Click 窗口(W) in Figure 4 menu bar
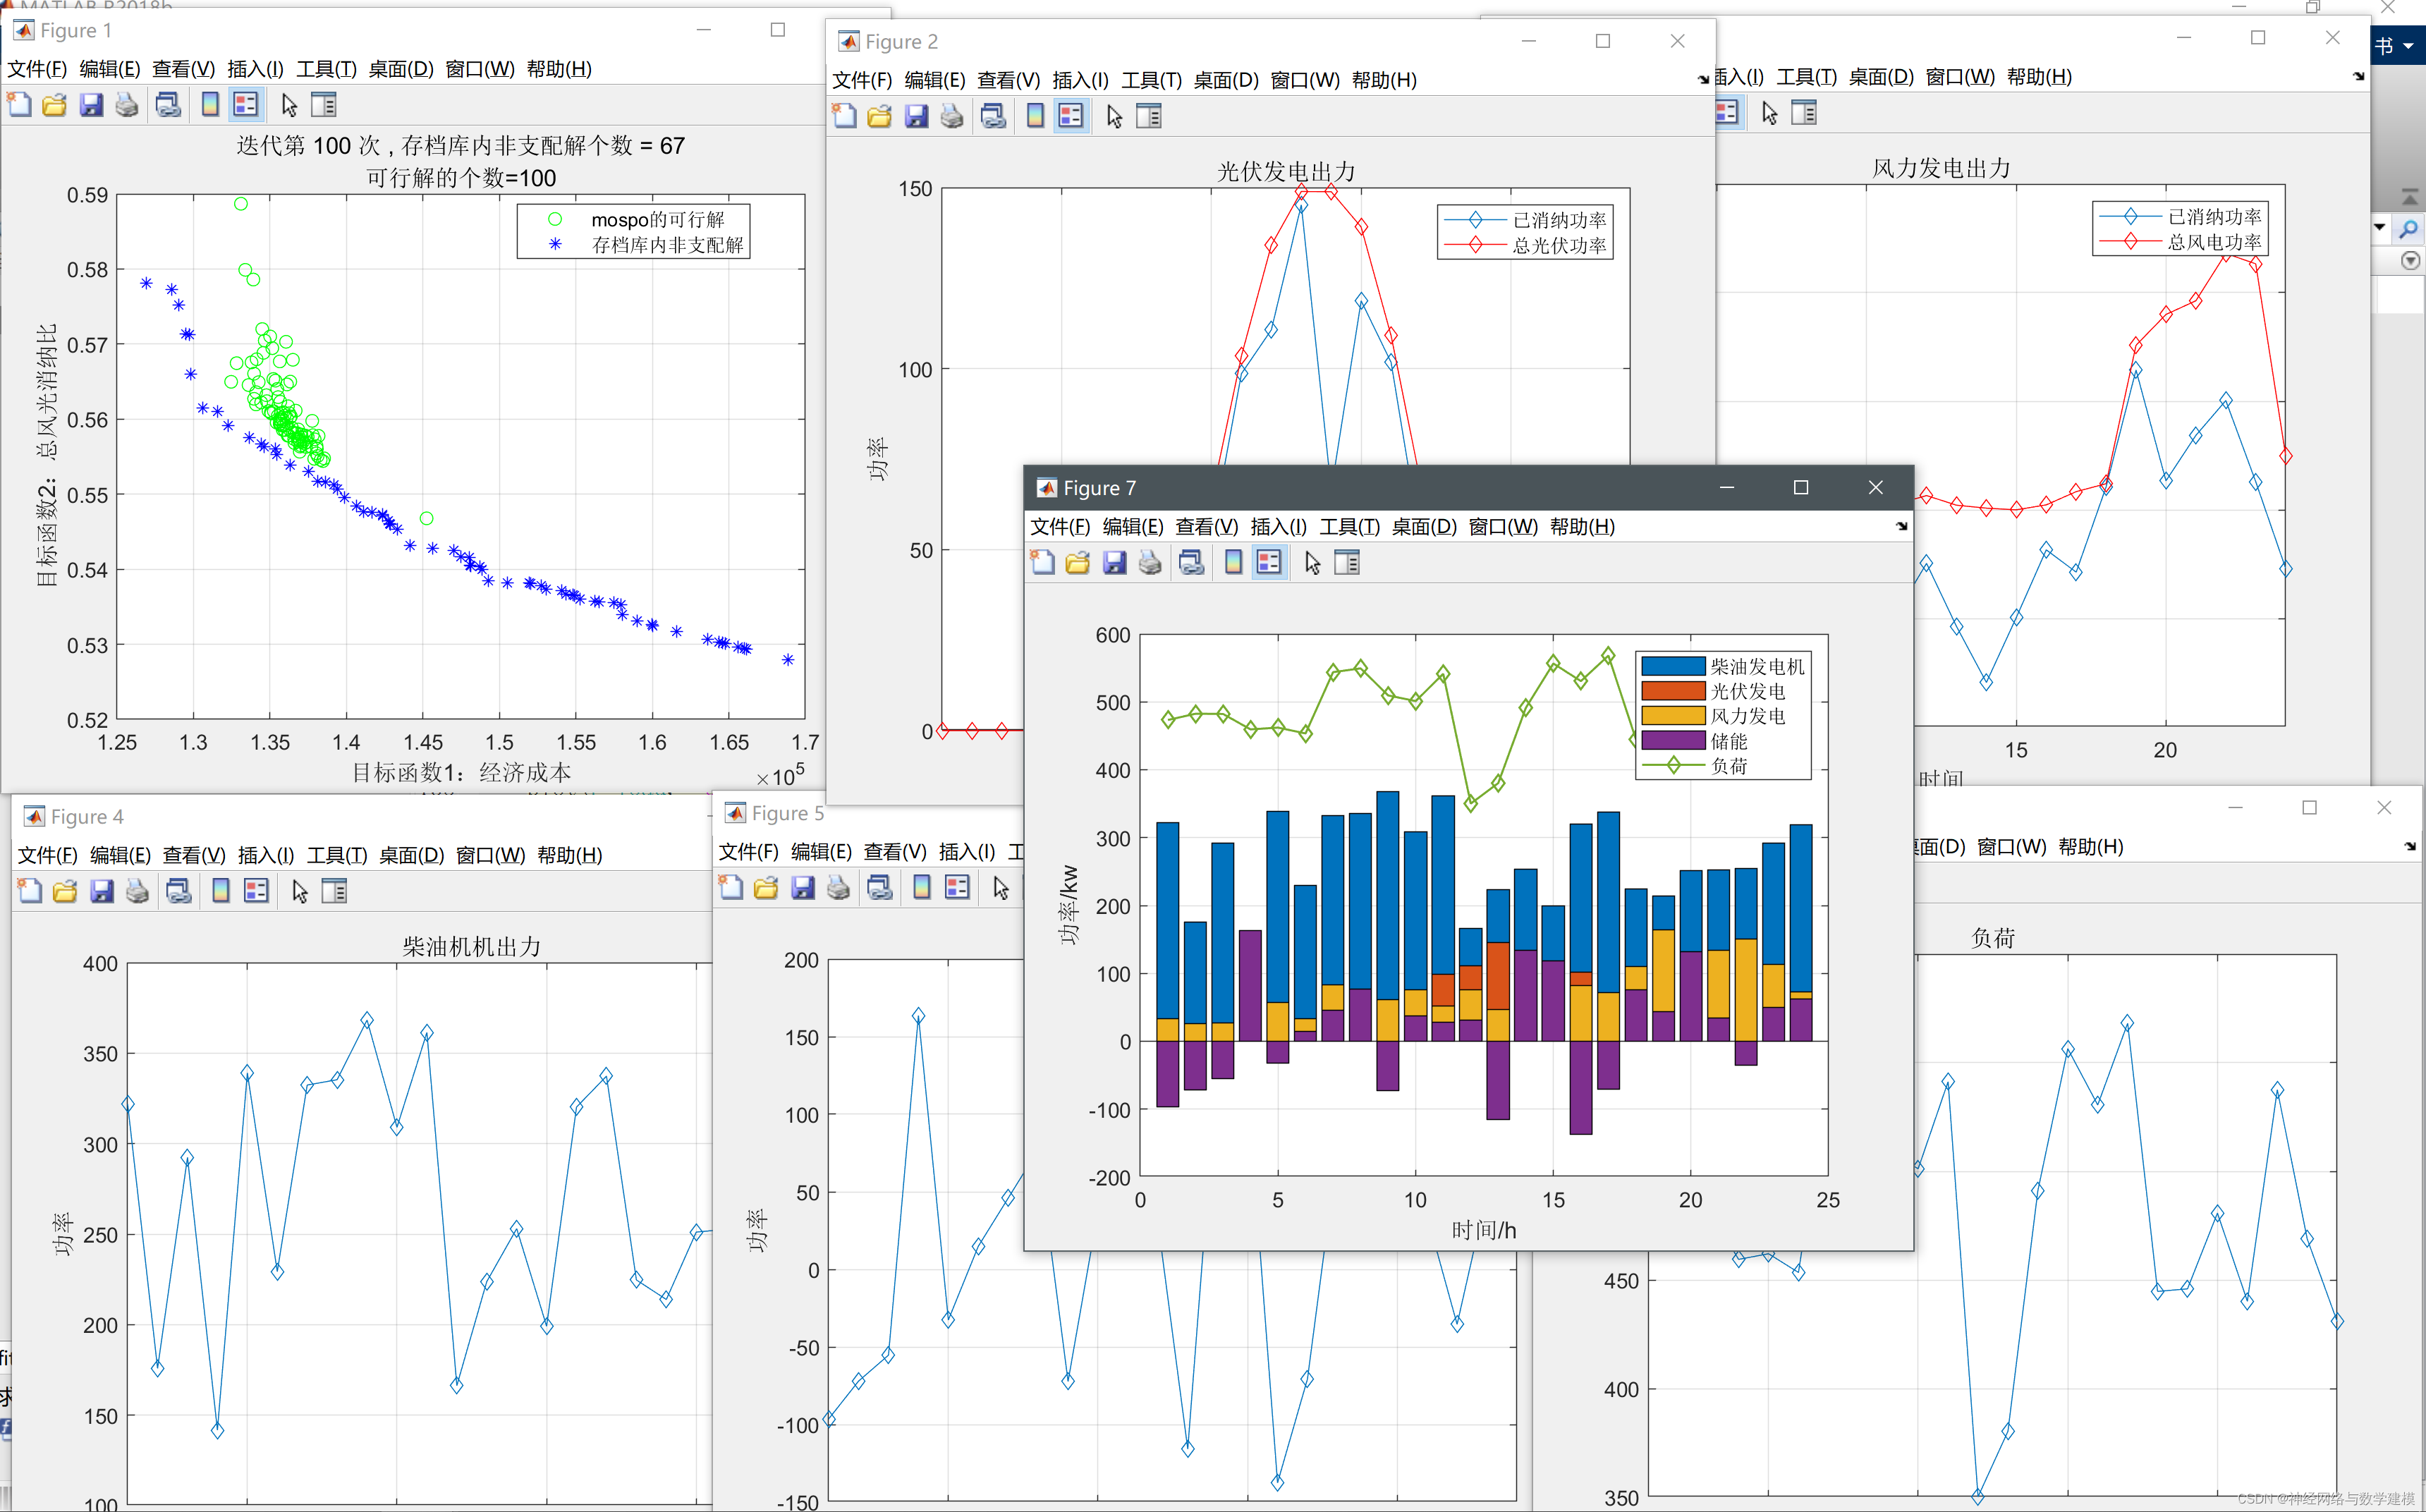This screenshot has height=1512, width=2426. point(490,855)
